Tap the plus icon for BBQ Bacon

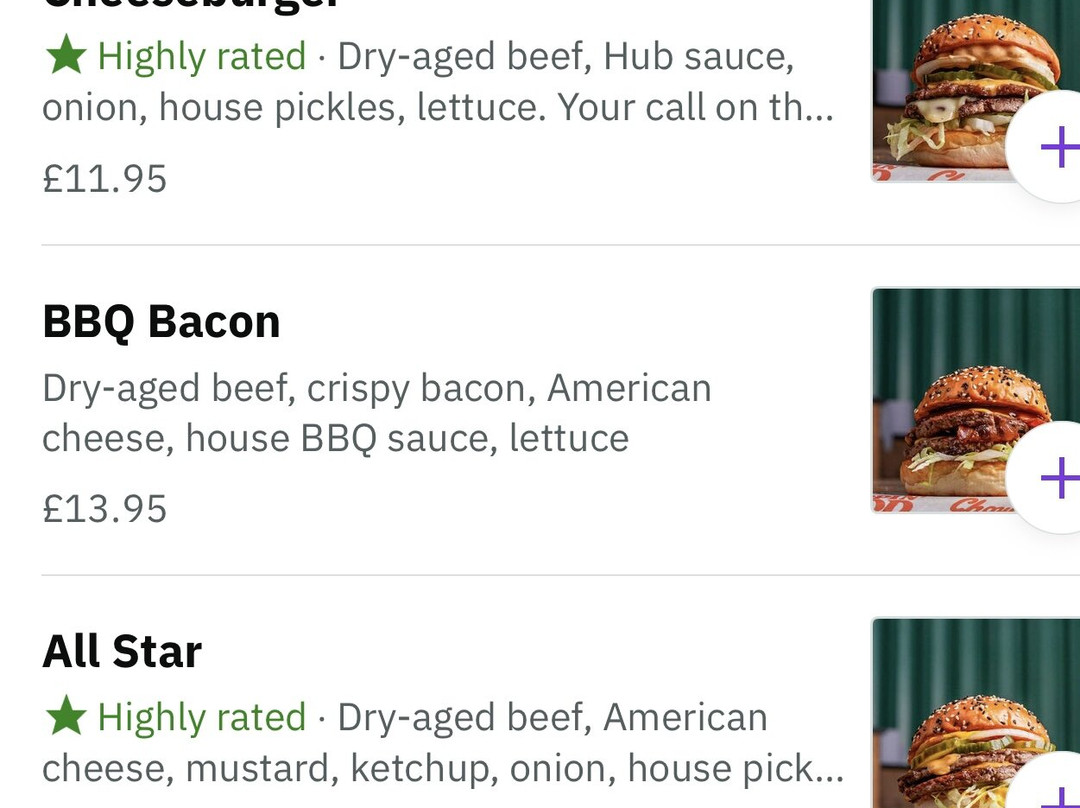point(1055,479)
